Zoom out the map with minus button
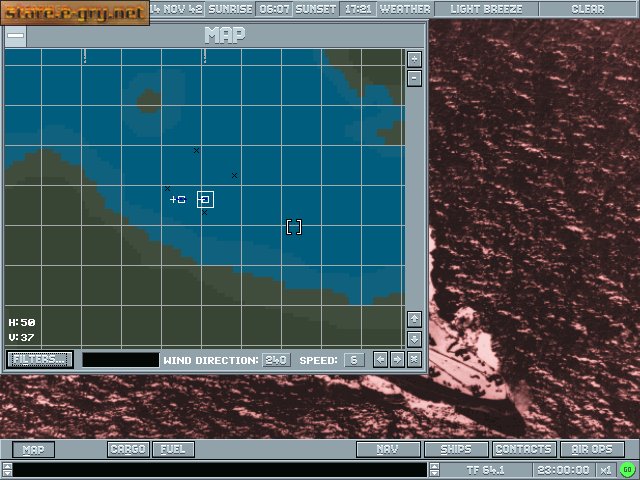 414,78
